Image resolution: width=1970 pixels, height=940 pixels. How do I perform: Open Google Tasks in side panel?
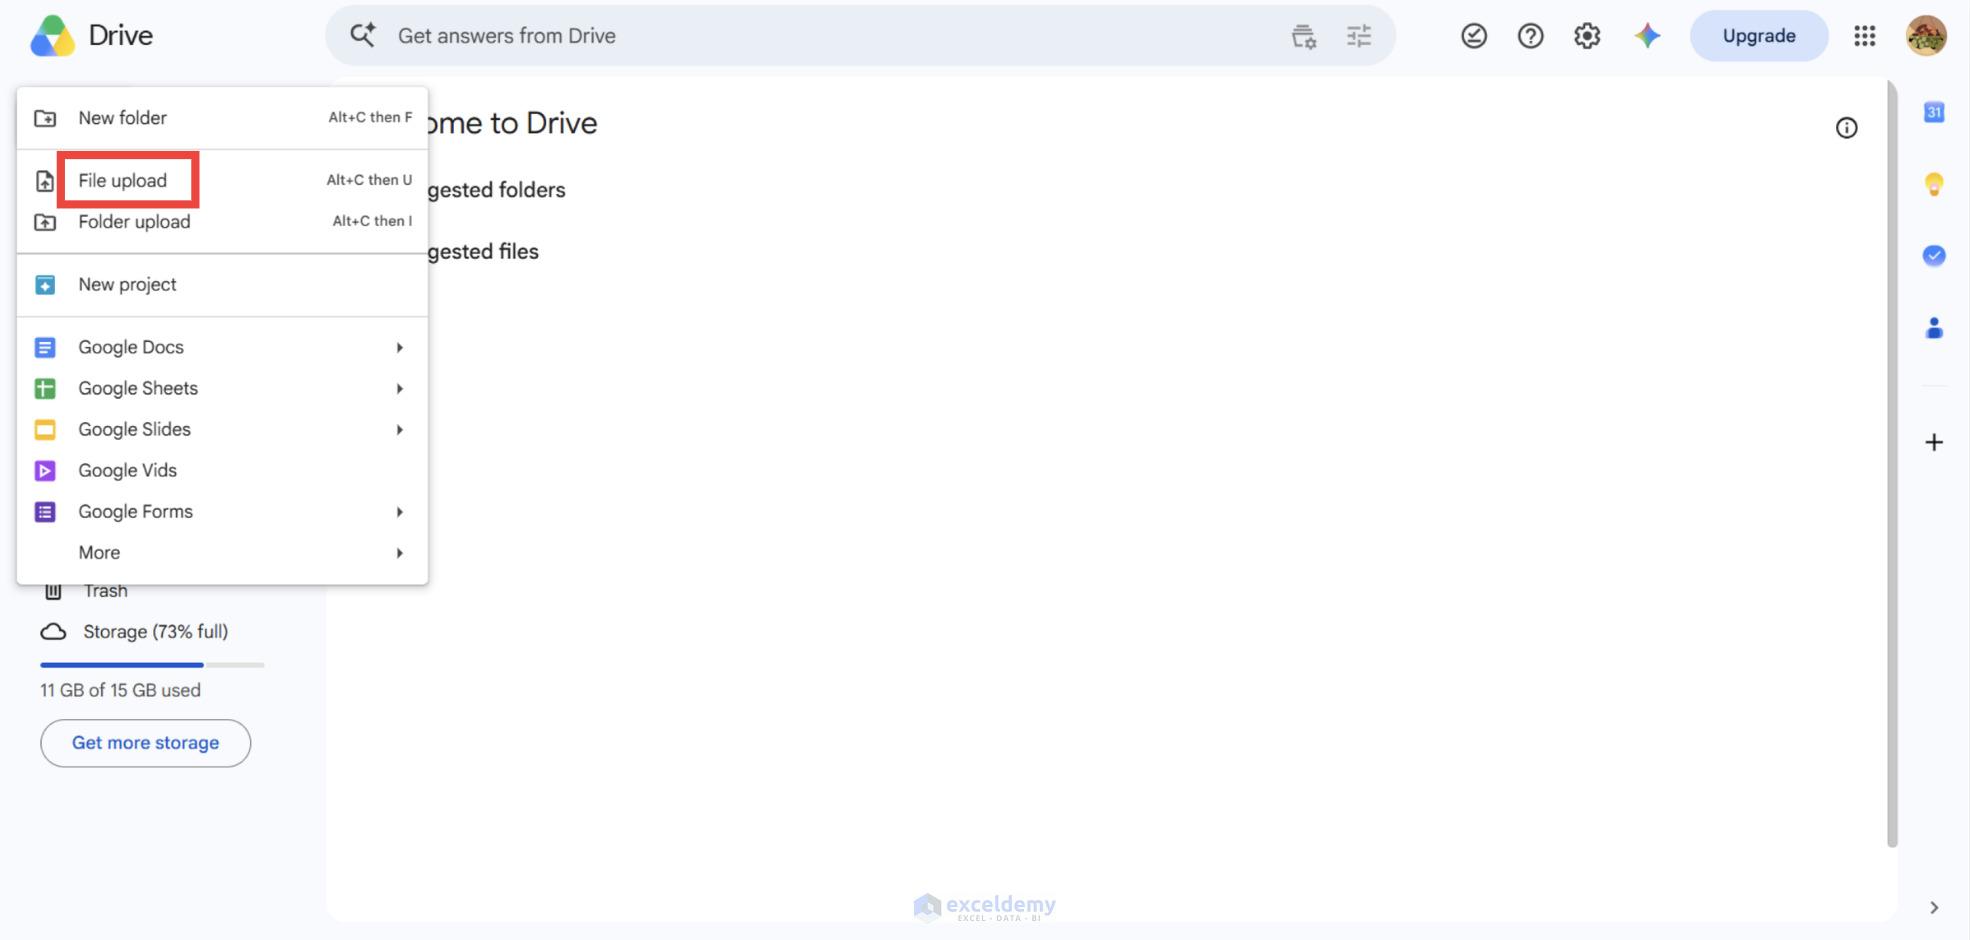click(x=1934, y=256)
